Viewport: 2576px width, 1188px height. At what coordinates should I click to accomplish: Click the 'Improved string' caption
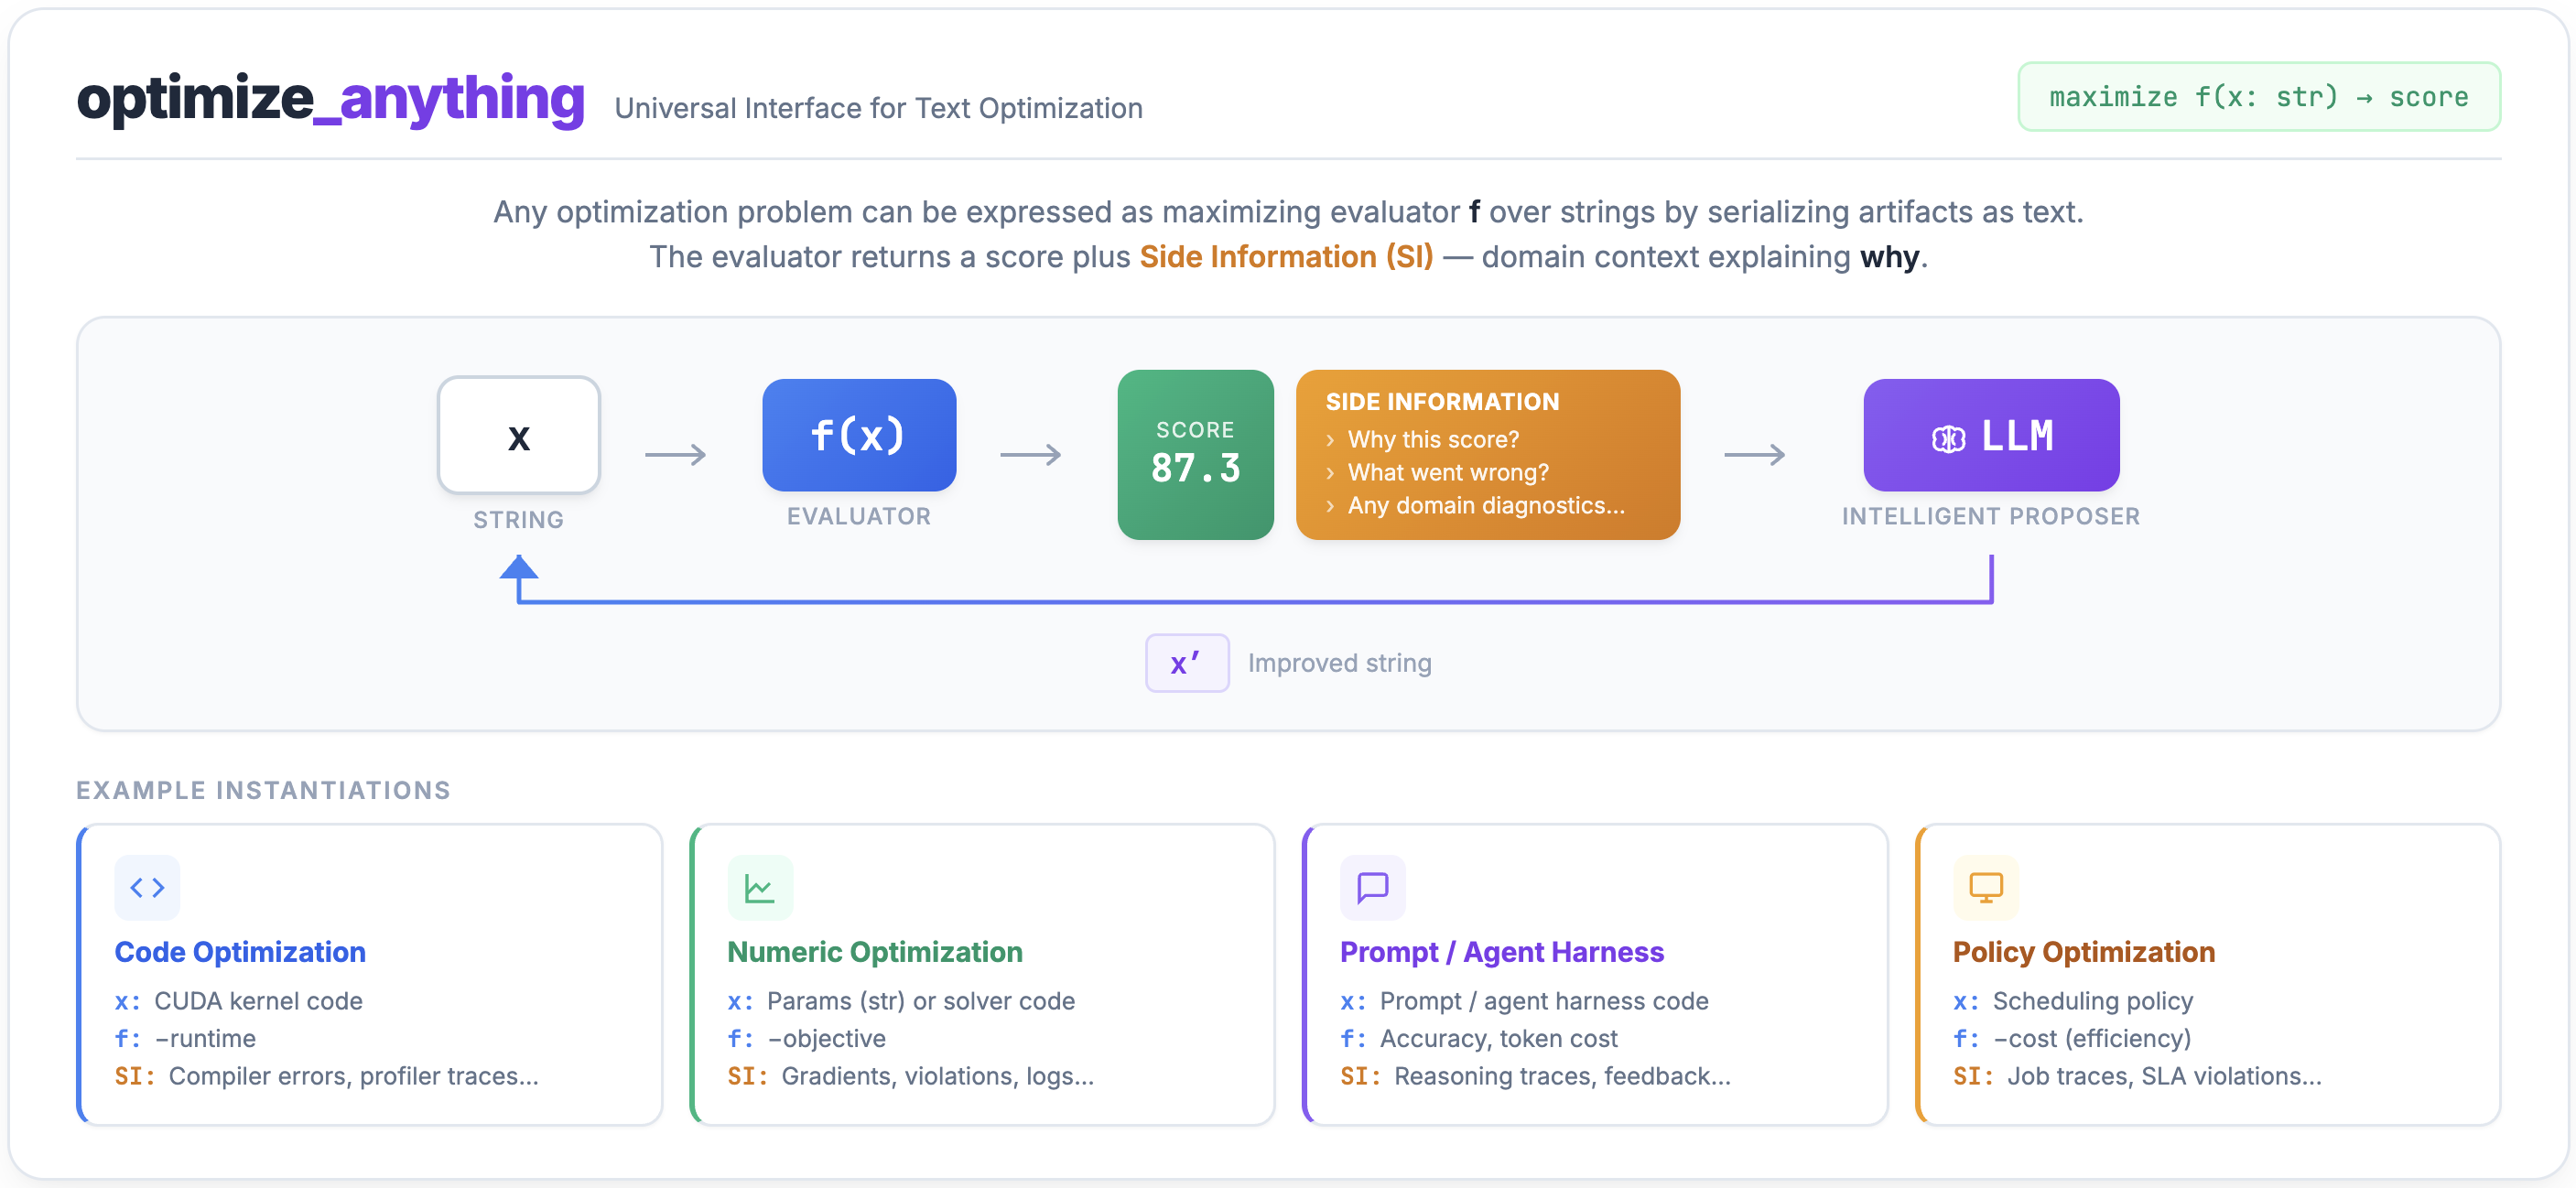[x=1339, y=663]
